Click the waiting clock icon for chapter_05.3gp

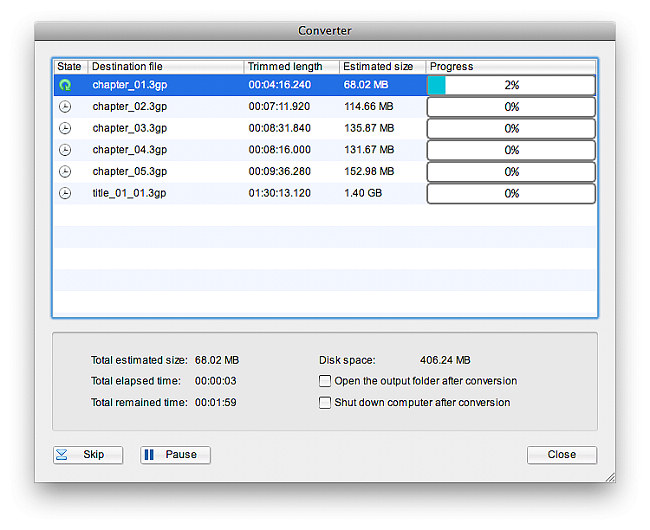(x=65, y=171)
